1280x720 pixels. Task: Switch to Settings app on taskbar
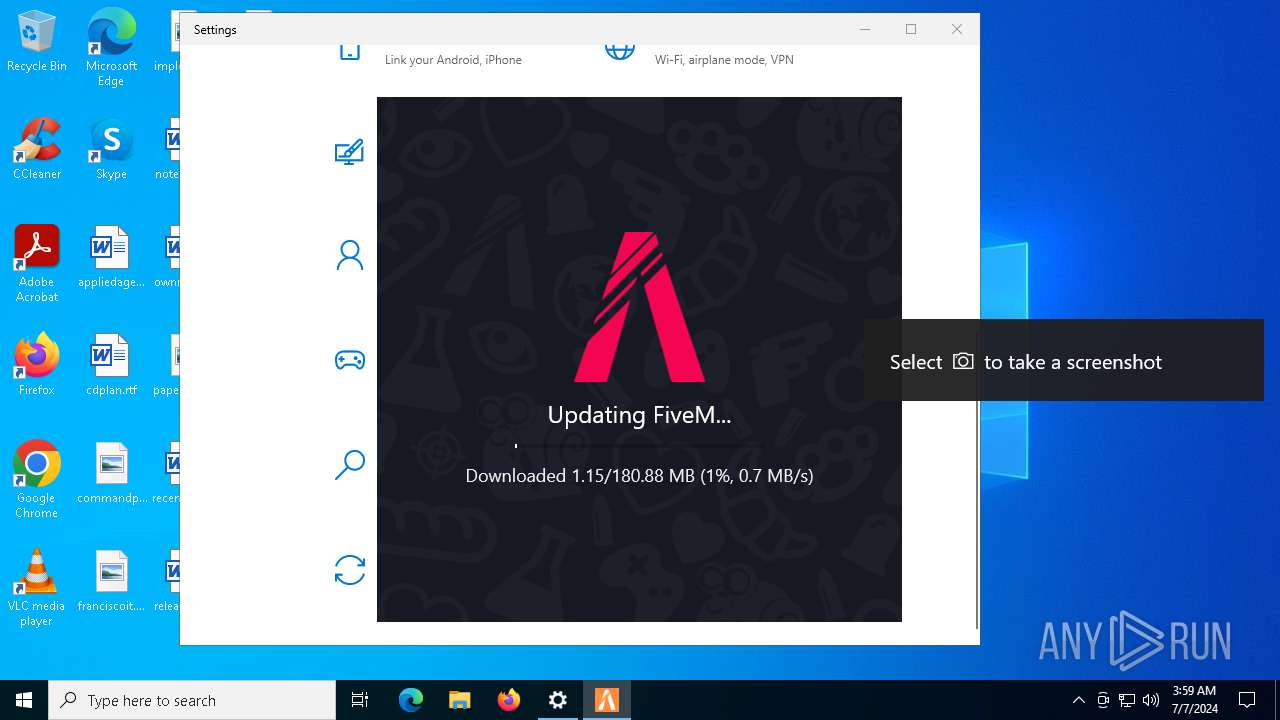pyautogui.click(x=558, y=700)
